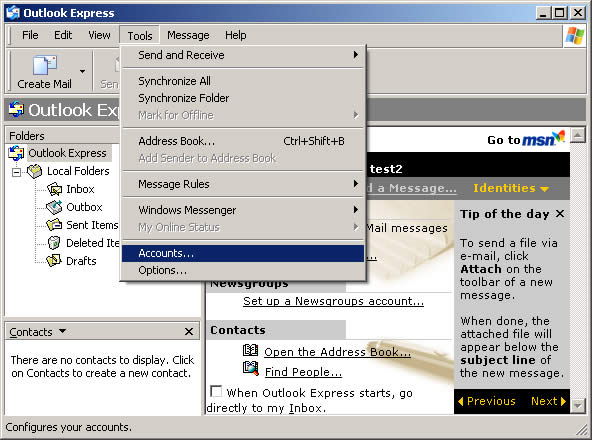
Task: Click the Go to msn link
Action: coord(526,138)
